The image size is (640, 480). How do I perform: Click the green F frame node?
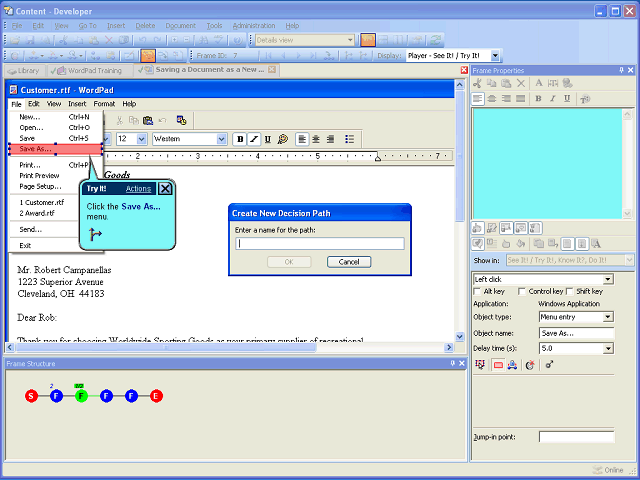(81, 396)
